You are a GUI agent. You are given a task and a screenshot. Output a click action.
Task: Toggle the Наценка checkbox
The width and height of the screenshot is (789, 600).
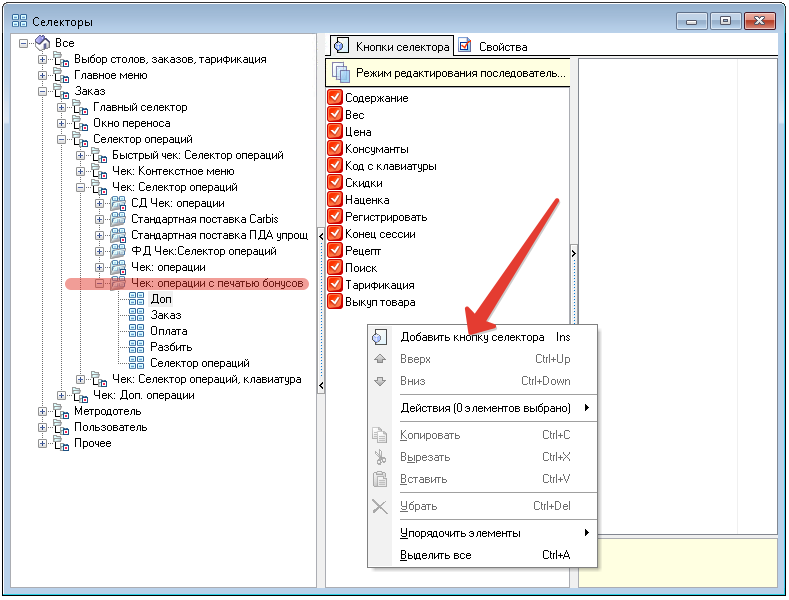point(335,199)
